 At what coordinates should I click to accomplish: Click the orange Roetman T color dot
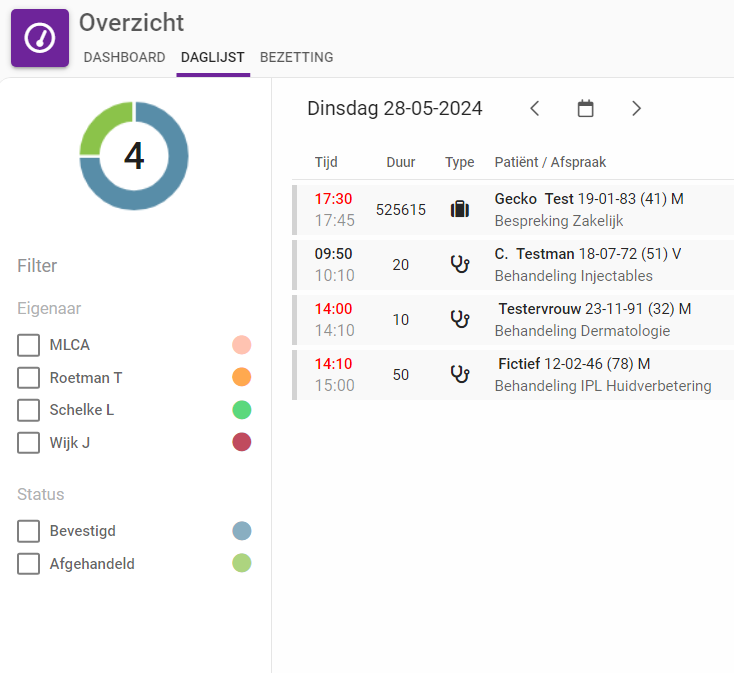pos(241,378)
